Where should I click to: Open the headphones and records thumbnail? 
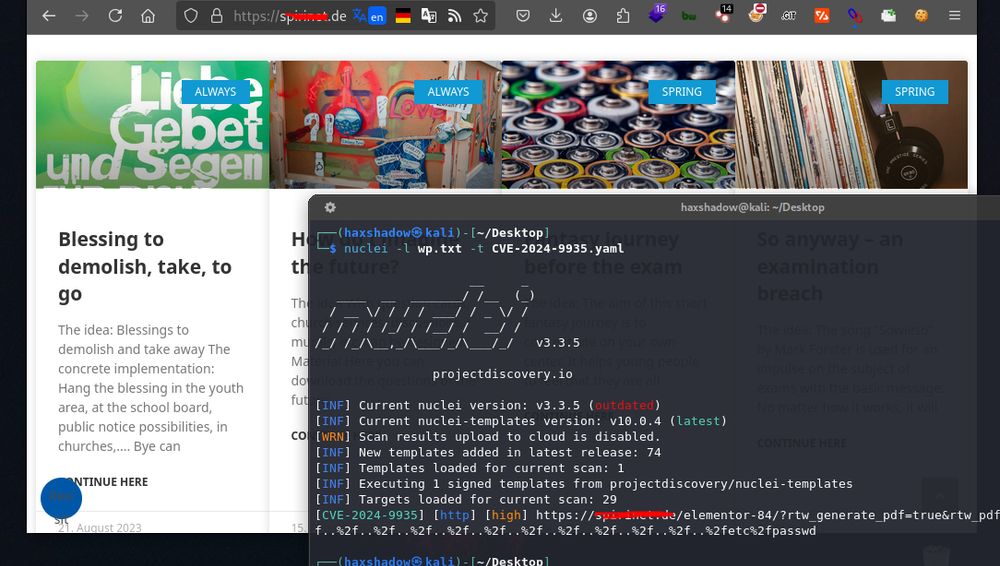click(x=851, y=124)
